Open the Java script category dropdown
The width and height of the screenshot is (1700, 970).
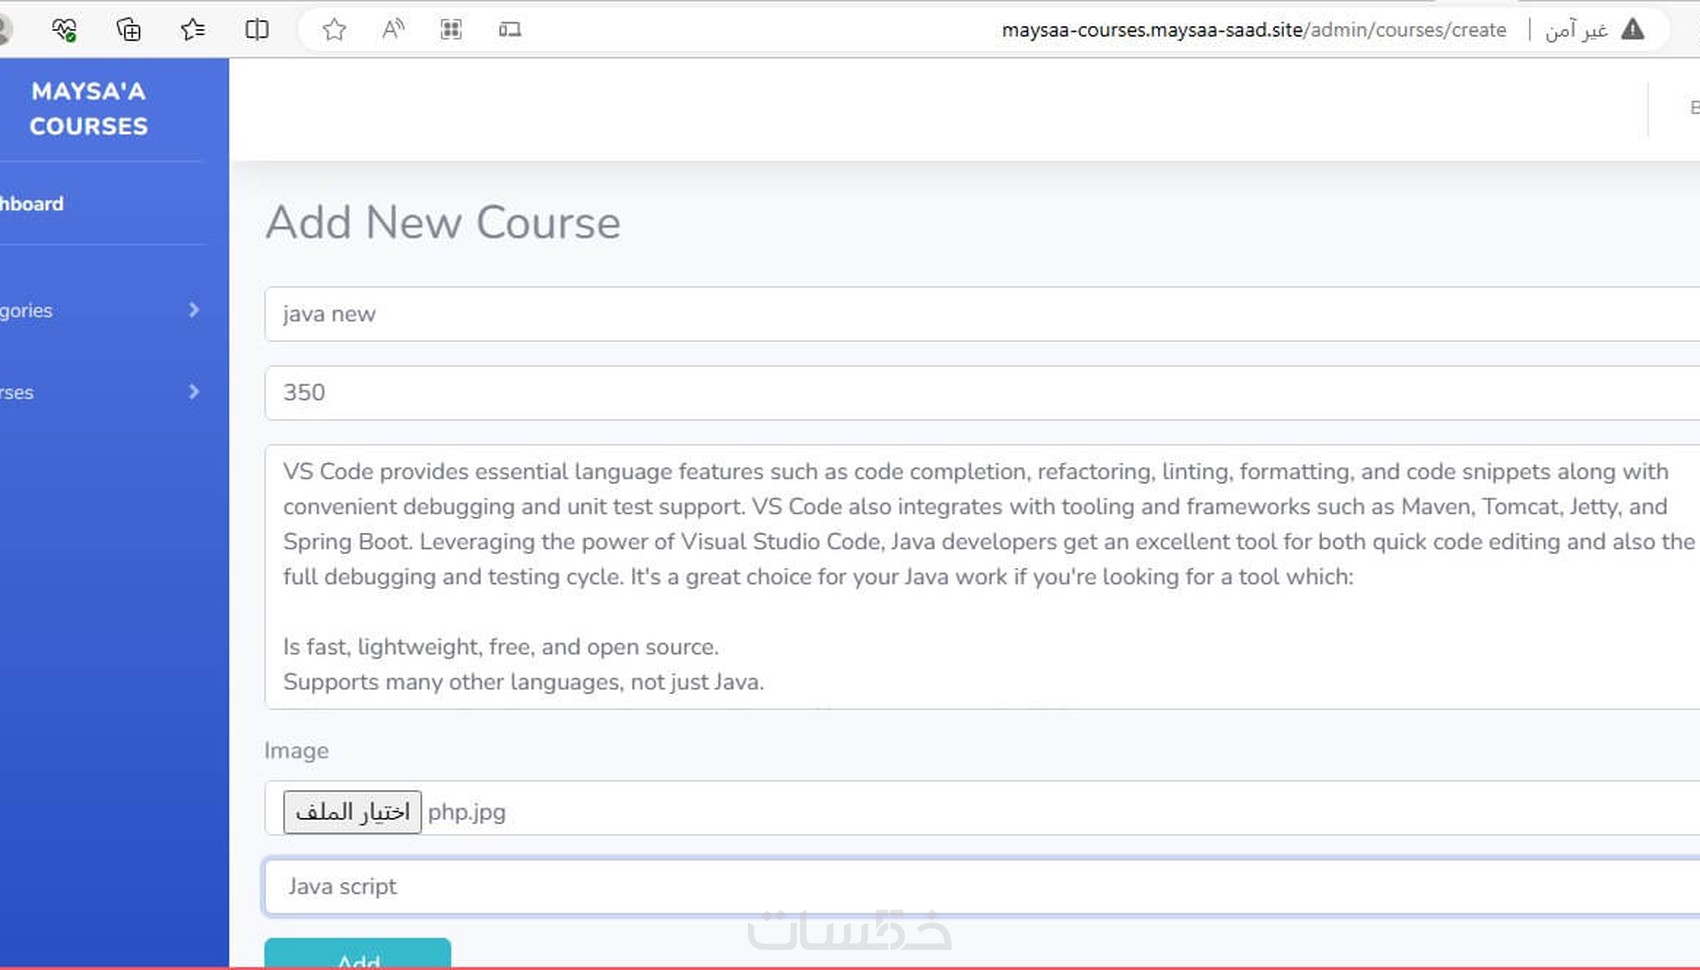[981, 887]
